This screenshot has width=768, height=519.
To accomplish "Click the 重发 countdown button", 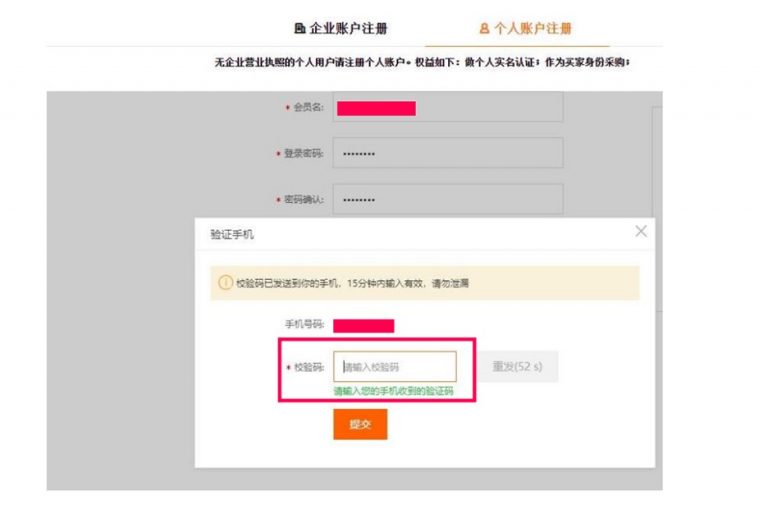I will coord(517,367).
